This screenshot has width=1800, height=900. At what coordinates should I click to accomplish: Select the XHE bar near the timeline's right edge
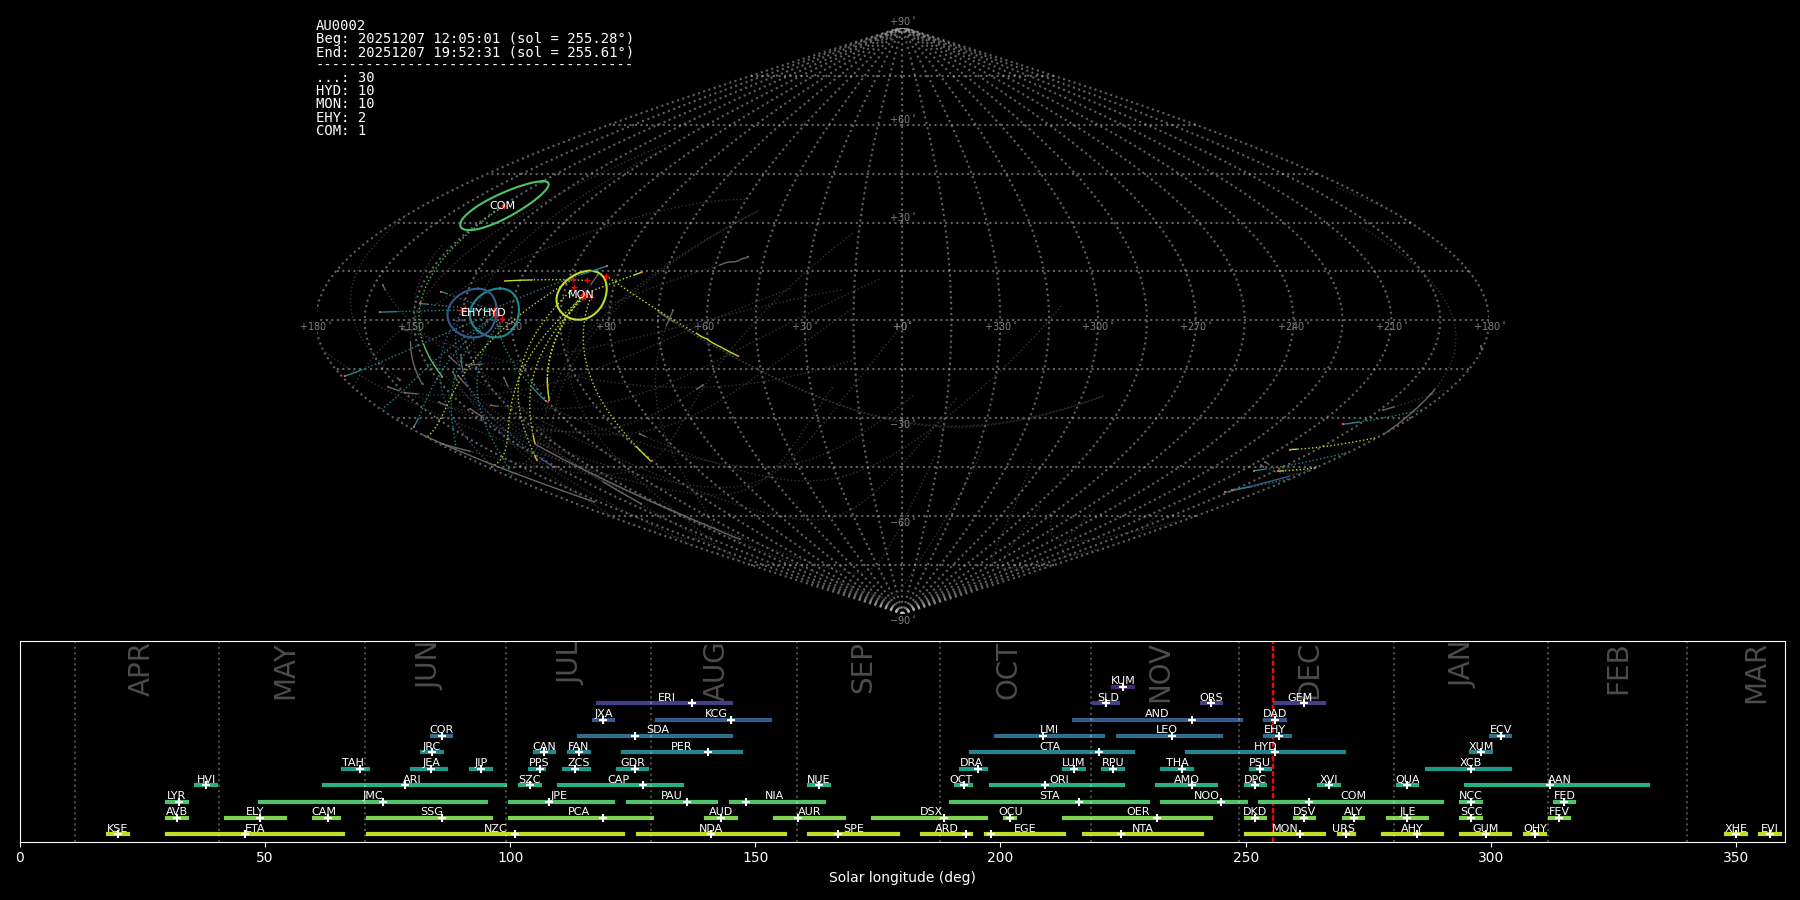1735,834
